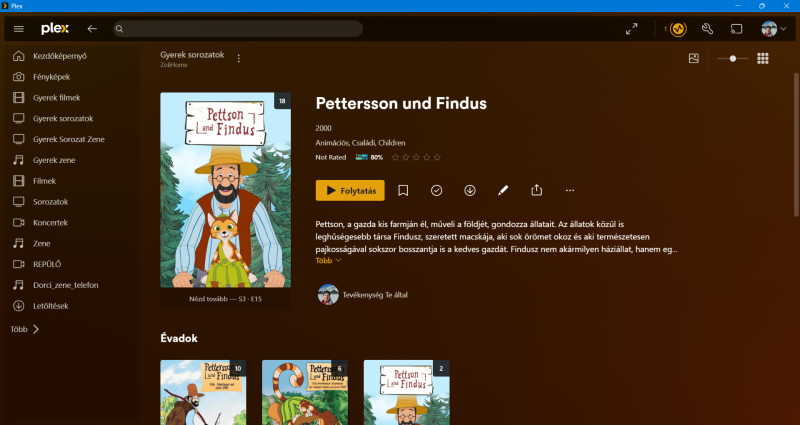Click the ZoliHome server name

[173, 65]
